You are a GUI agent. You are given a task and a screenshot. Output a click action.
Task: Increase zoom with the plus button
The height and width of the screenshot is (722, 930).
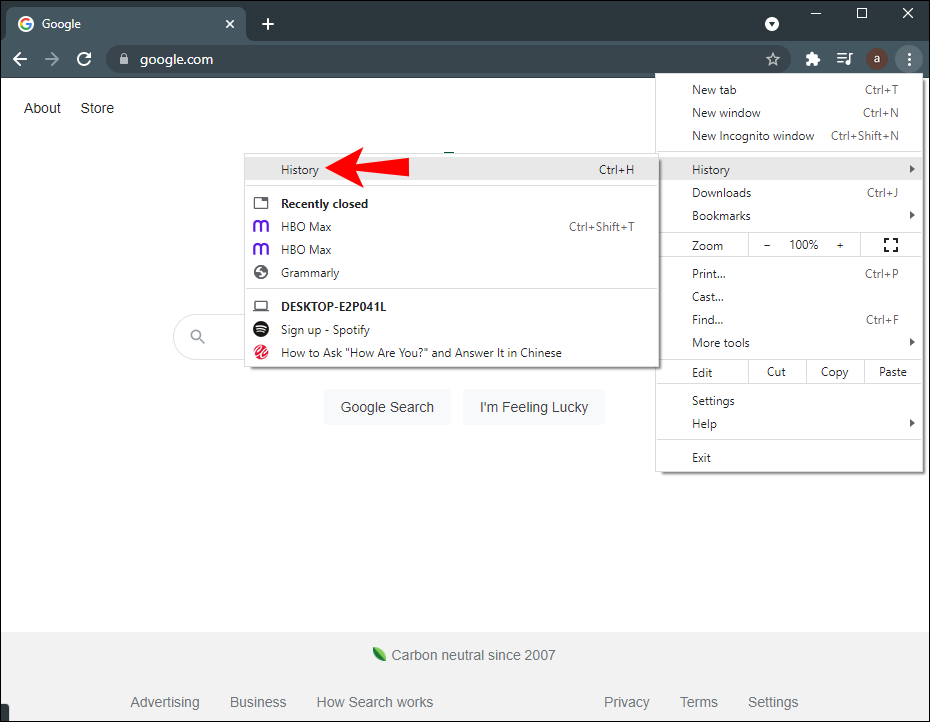(840, 245)
